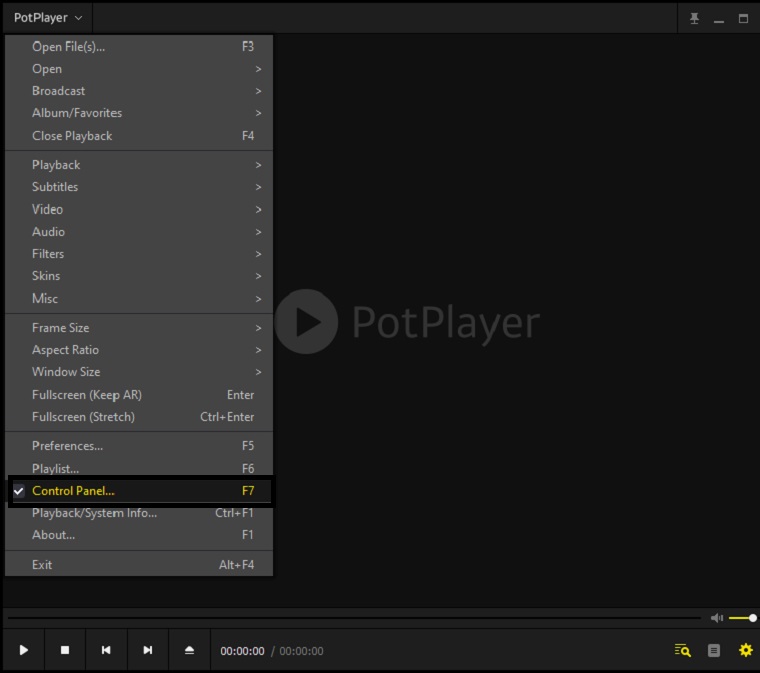Click the Stop button
This screenshot has height=673, width=760.
(x=65, y=650)
